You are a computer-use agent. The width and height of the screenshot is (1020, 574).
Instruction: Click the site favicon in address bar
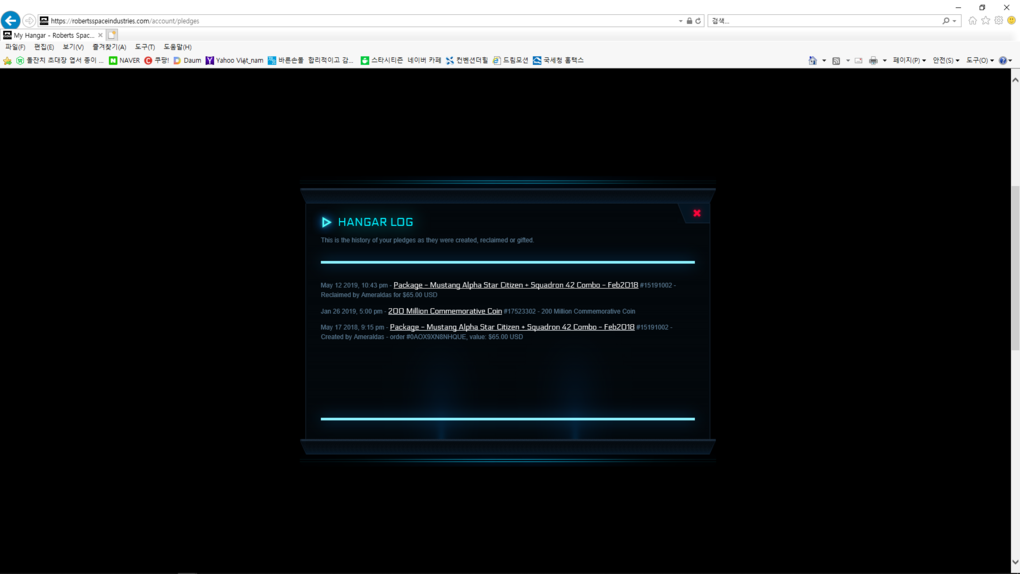(x=44, y=21)
